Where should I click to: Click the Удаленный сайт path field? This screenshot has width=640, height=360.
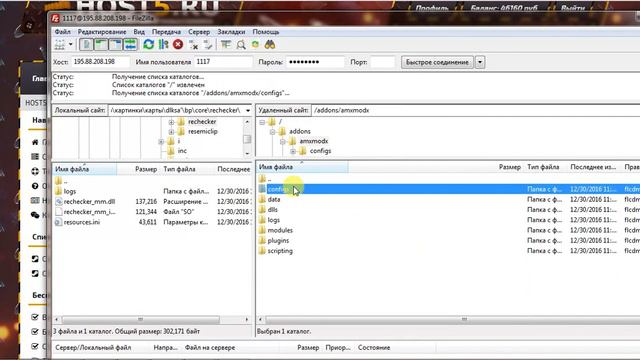pos(476,111)
